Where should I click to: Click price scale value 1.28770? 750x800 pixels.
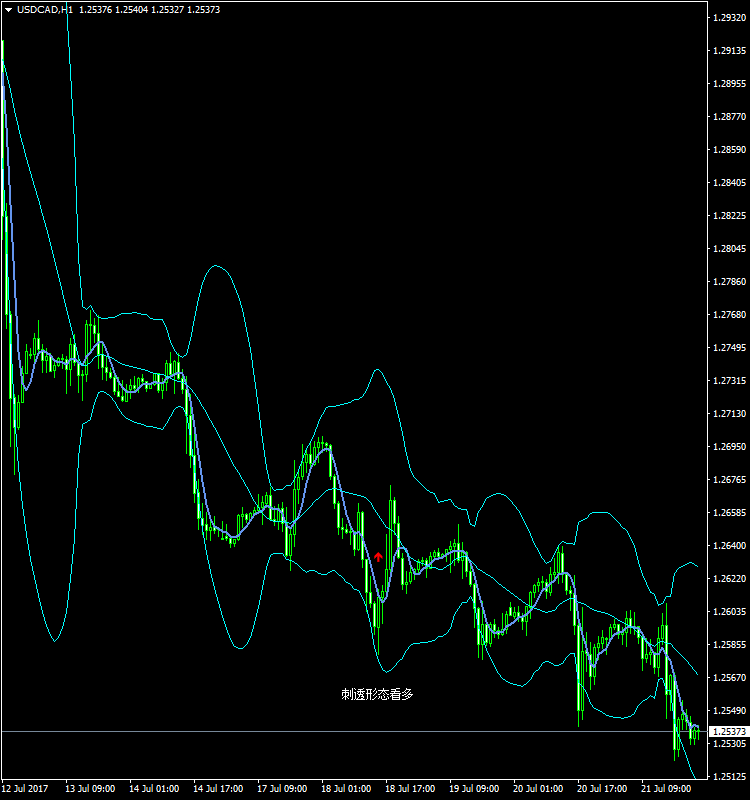pos(729,117)
